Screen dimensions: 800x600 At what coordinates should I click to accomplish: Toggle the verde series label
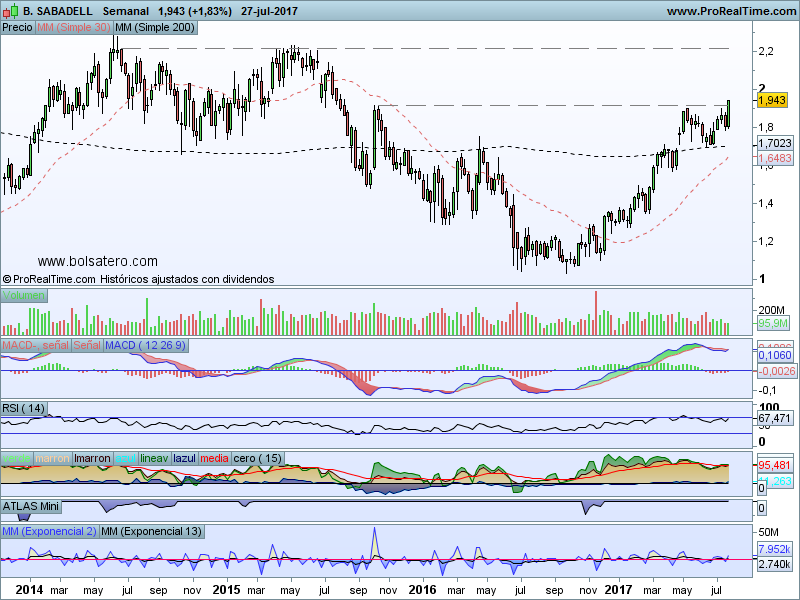point(17,458)
